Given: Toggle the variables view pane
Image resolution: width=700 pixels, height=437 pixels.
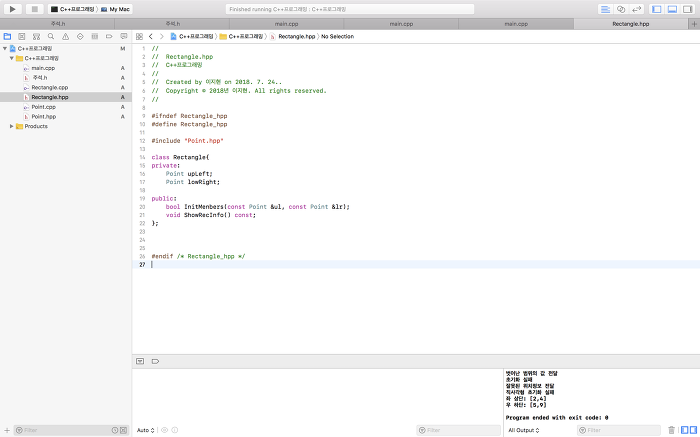Looking at the screenshot, I should (685, 430).
